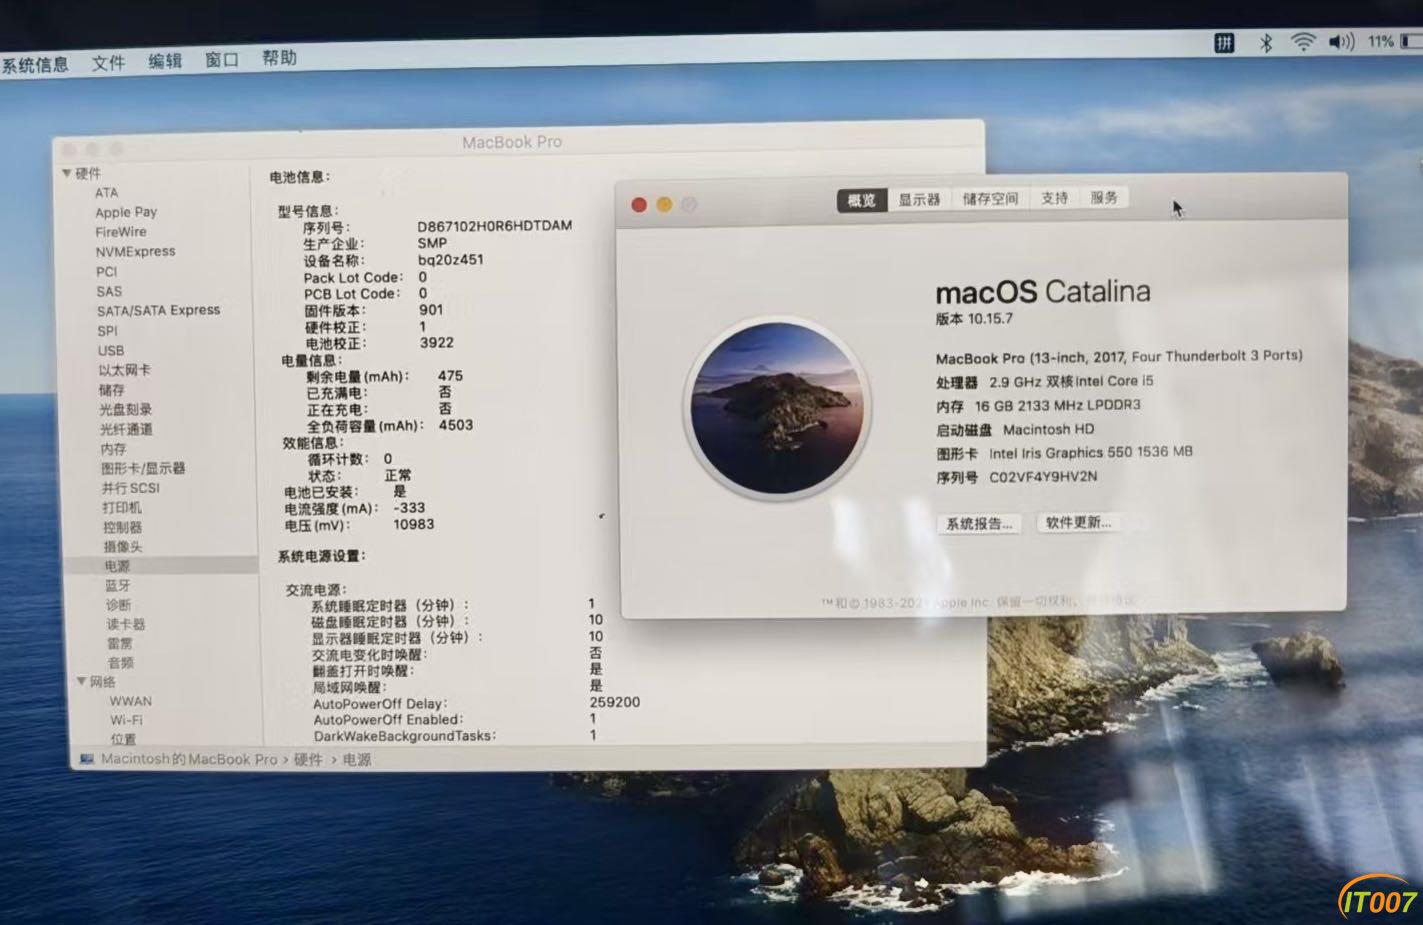Open the 帮助 menu
The width and height of the screenshot is (1423, 925).
tap(279, 58)
